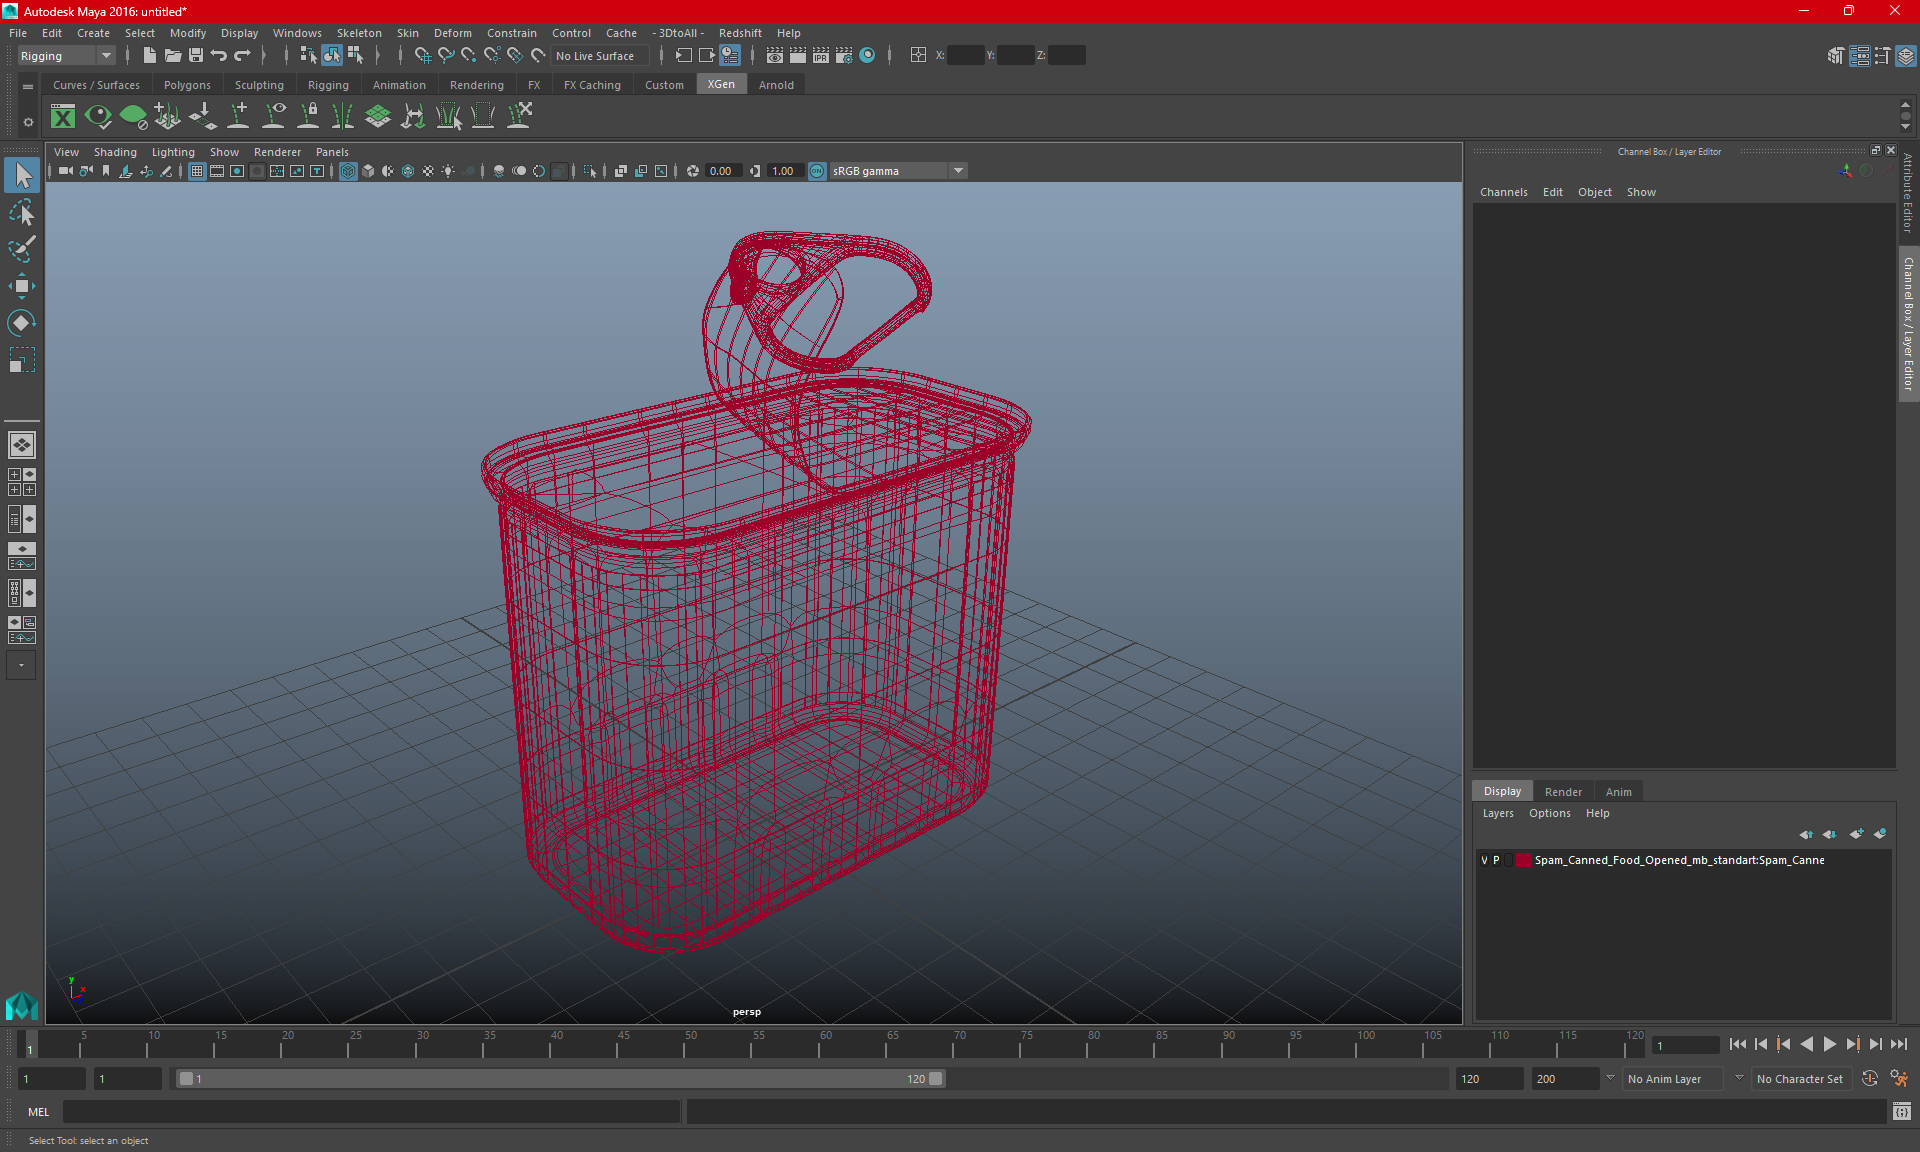
Task: Open Channels menu in Channel Box
Action: [1503, 192]
